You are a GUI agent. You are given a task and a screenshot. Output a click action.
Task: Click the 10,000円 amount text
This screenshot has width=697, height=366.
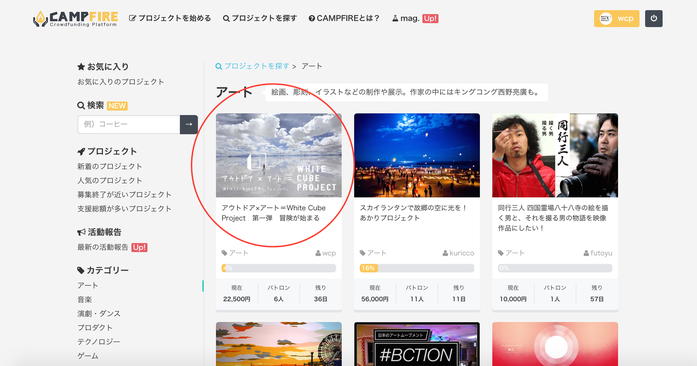point(513,299)
